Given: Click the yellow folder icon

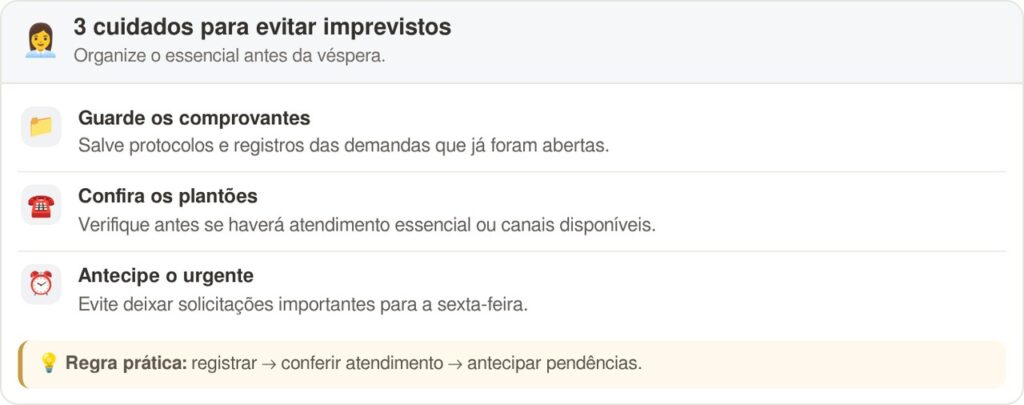Looking at the screenshot, I should pyautogui.click(x=41, y=127).
